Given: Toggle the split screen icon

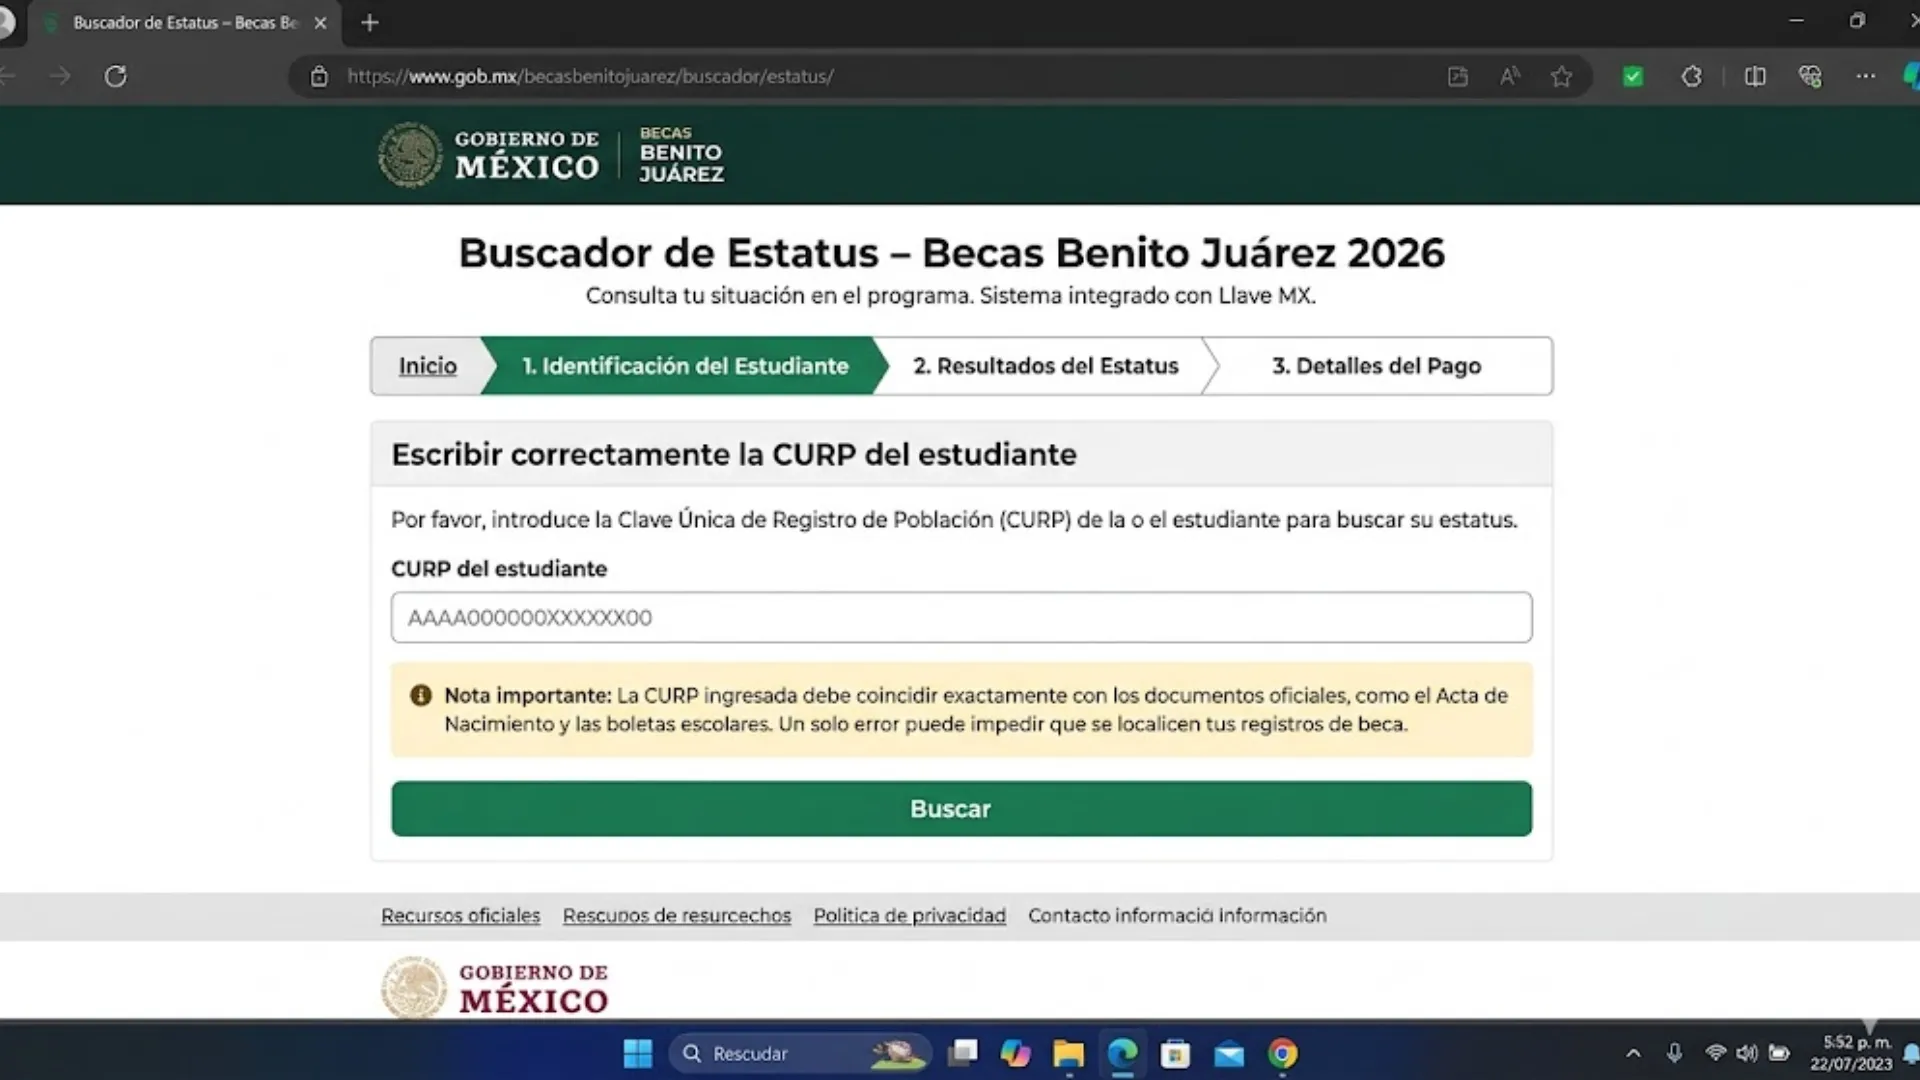Looking at the screenshot, I should pyautogui.click(x=1755, y=76).
